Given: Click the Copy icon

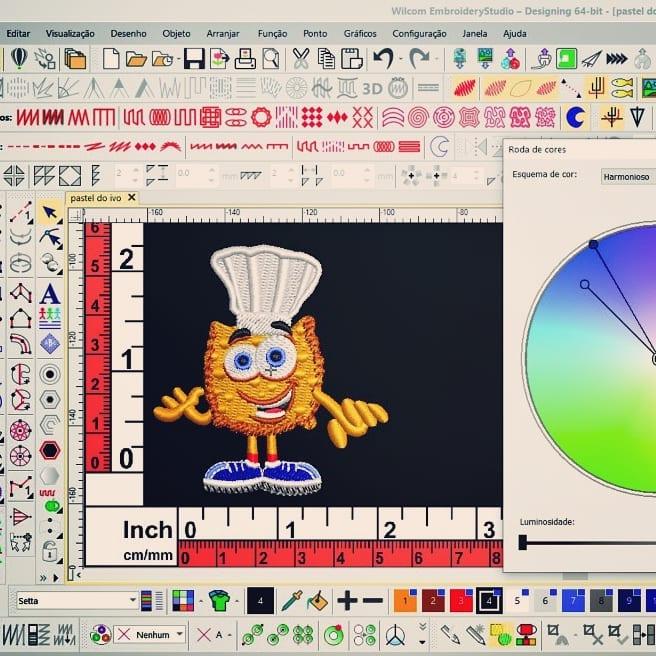Looking at the screenshot, I should 326,59.
